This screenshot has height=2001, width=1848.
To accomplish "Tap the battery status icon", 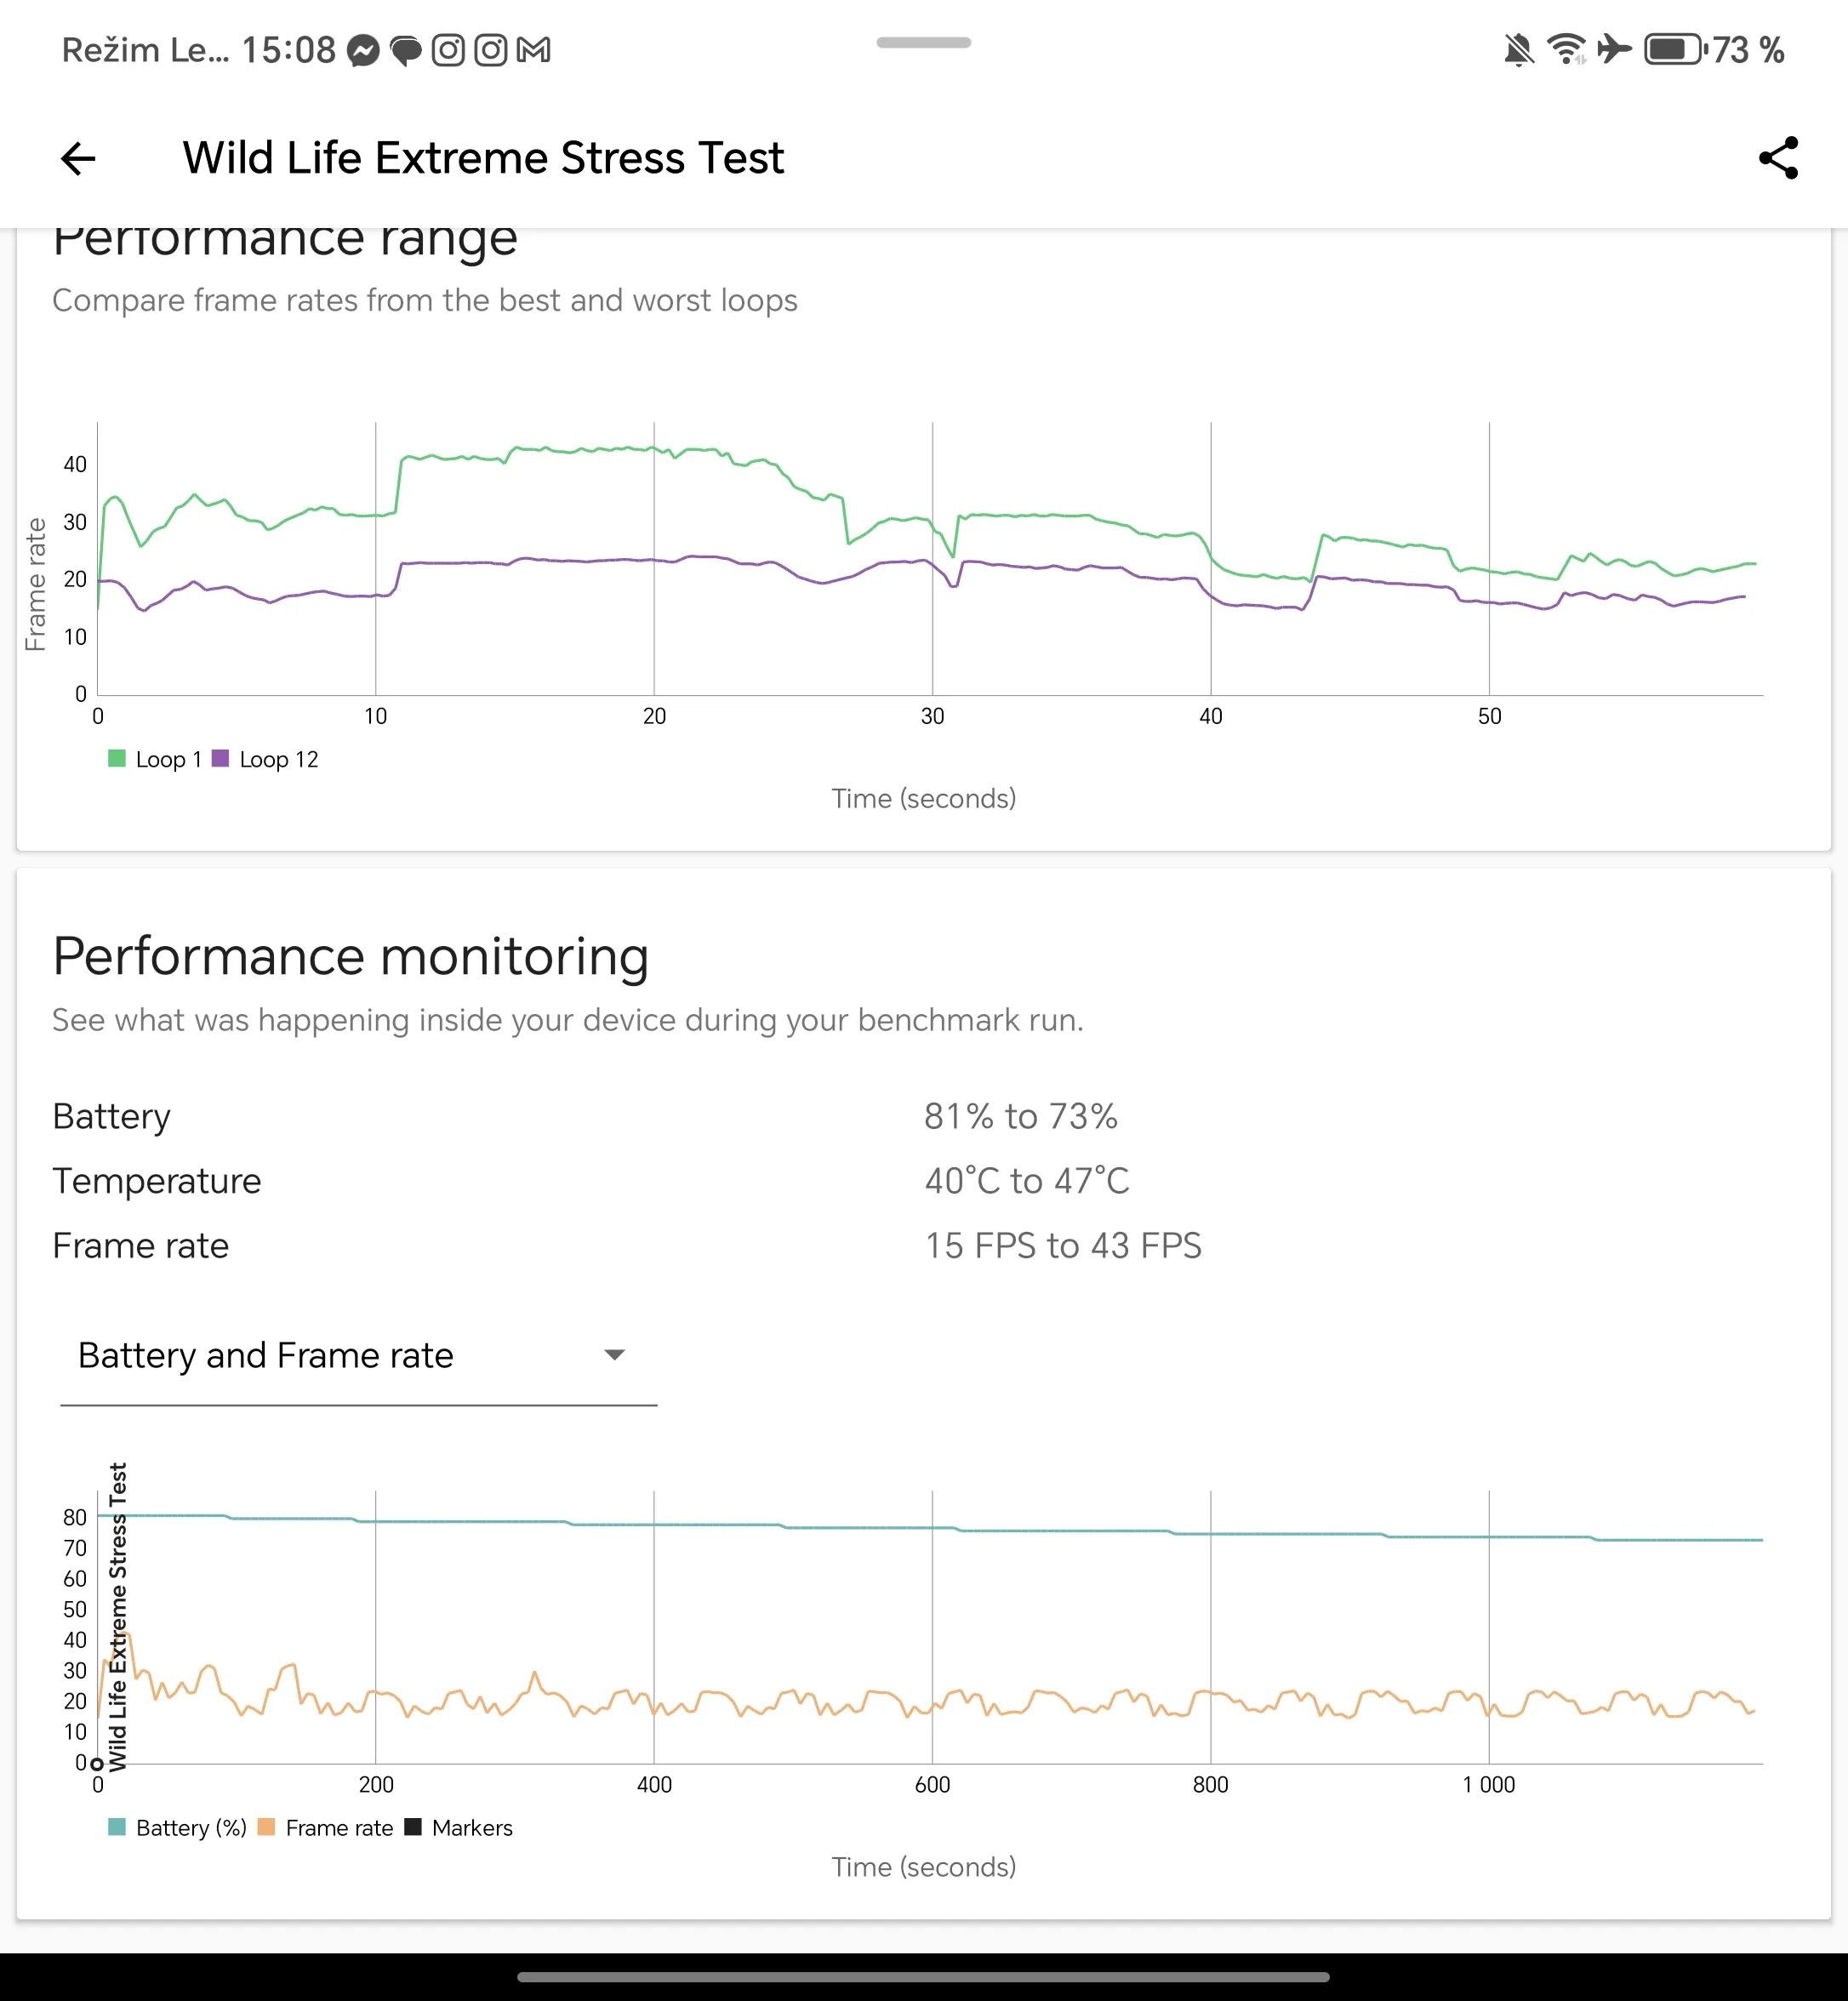I will click(x=1675, y=49).
